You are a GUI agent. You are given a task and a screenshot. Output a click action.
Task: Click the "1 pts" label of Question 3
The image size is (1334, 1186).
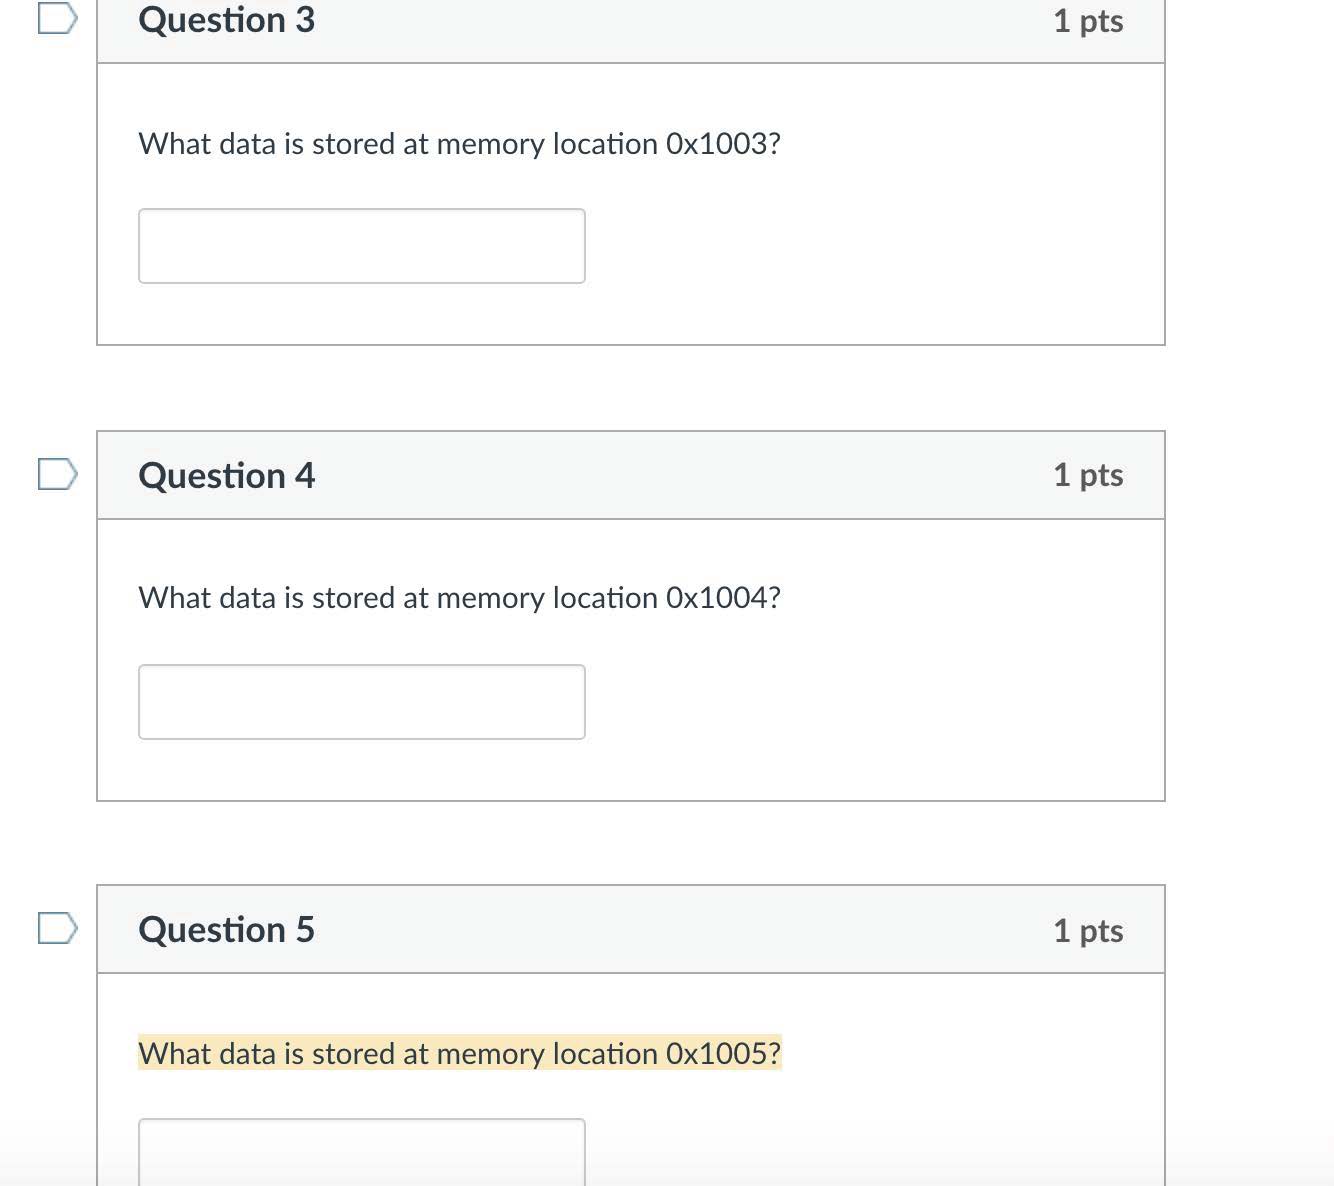click(x=1088, y=21)
